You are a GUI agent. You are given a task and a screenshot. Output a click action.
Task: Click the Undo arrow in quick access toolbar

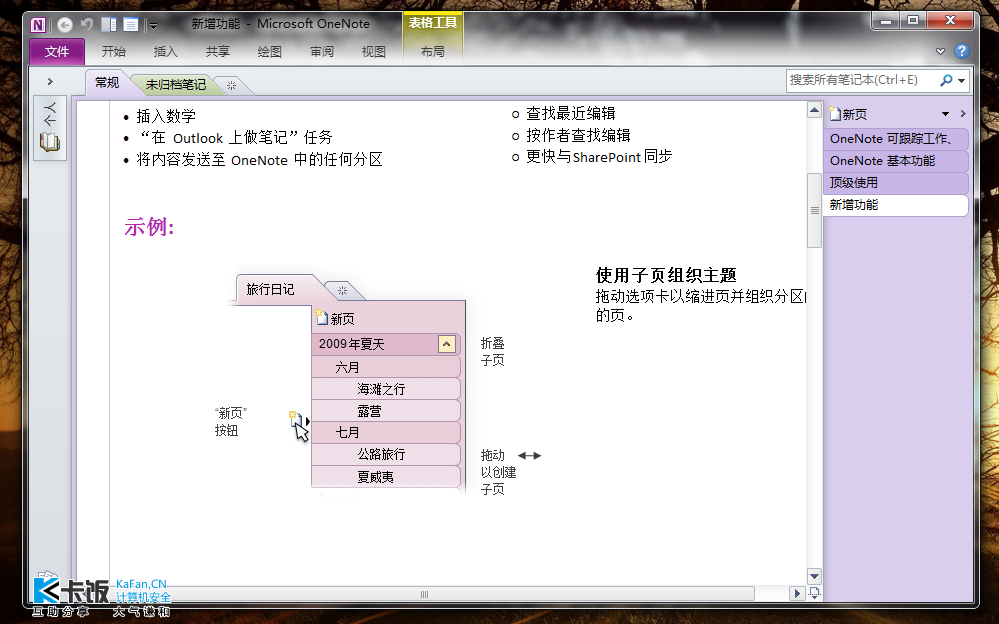point(87,25)
